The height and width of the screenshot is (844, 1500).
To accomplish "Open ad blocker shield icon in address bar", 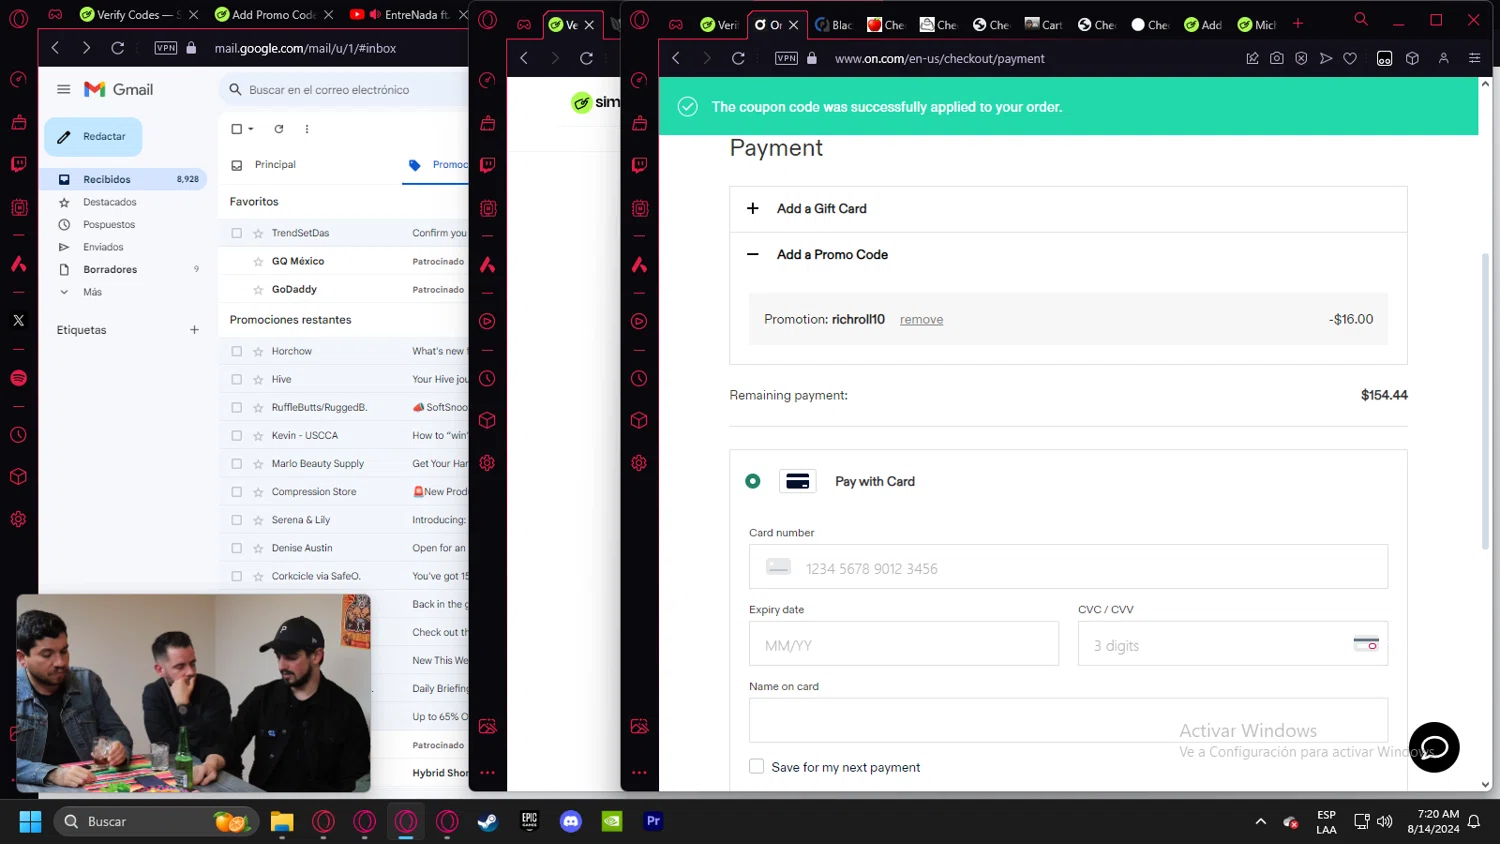I will (x=1301, y=59).
